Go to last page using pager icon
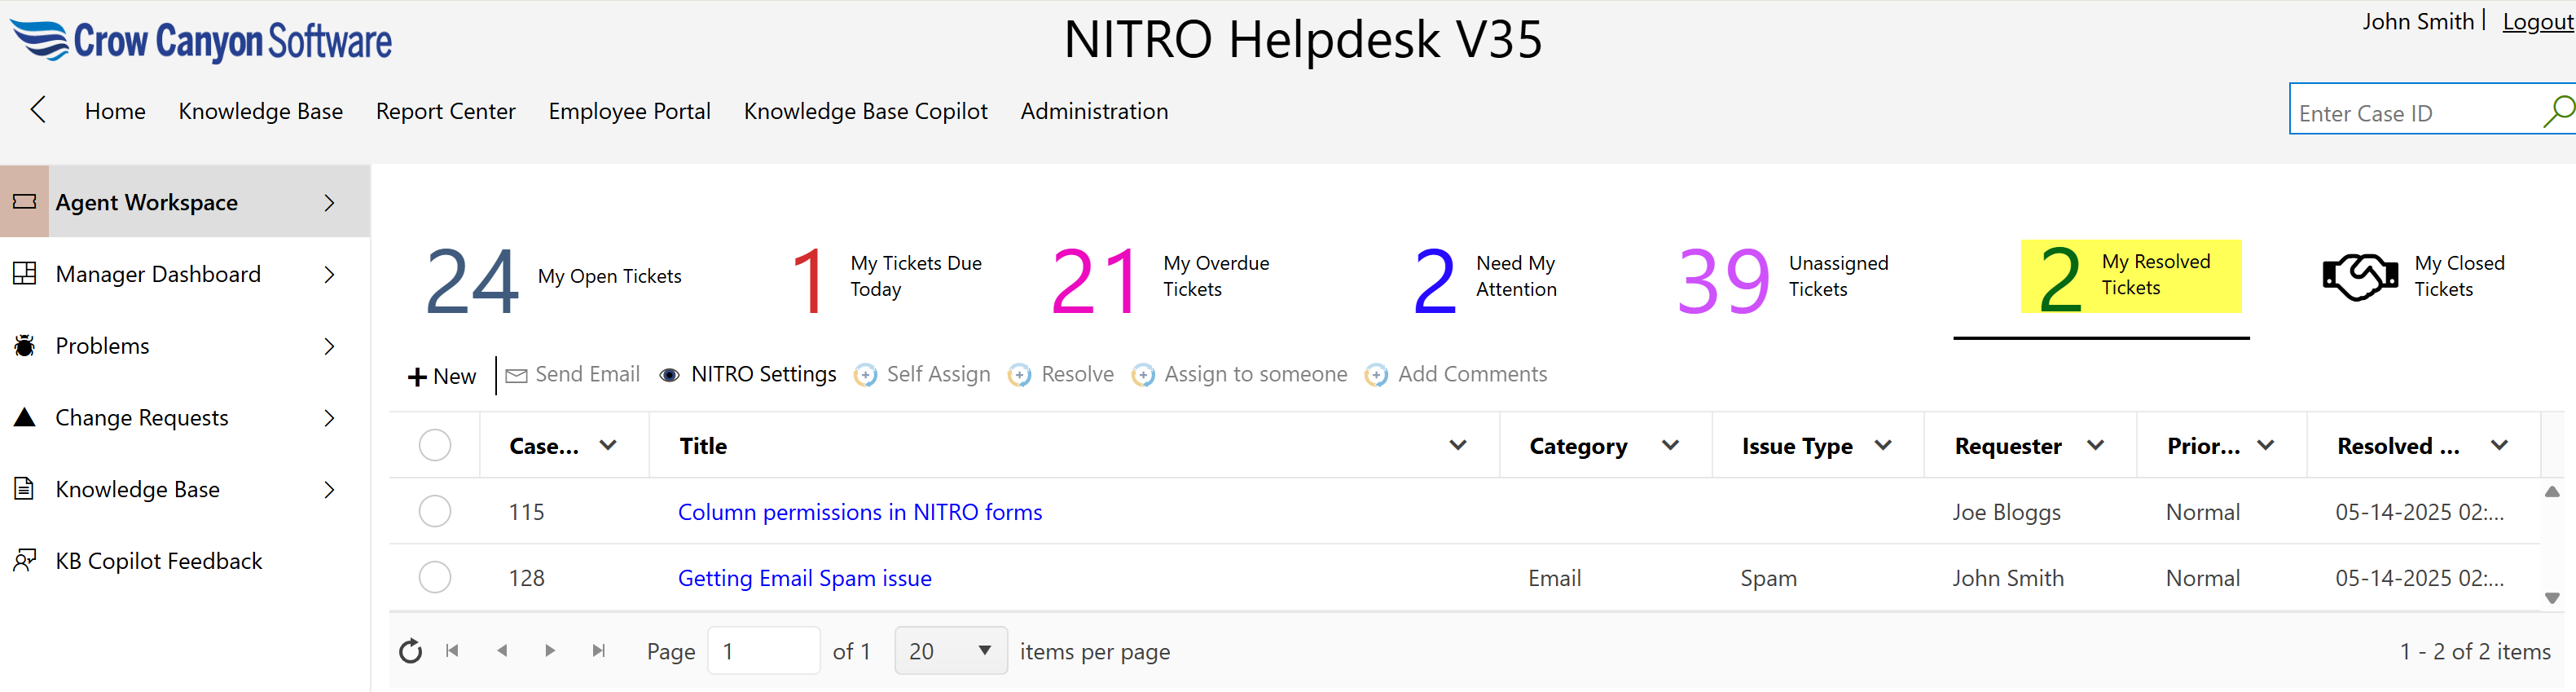 tap(598, 651)
